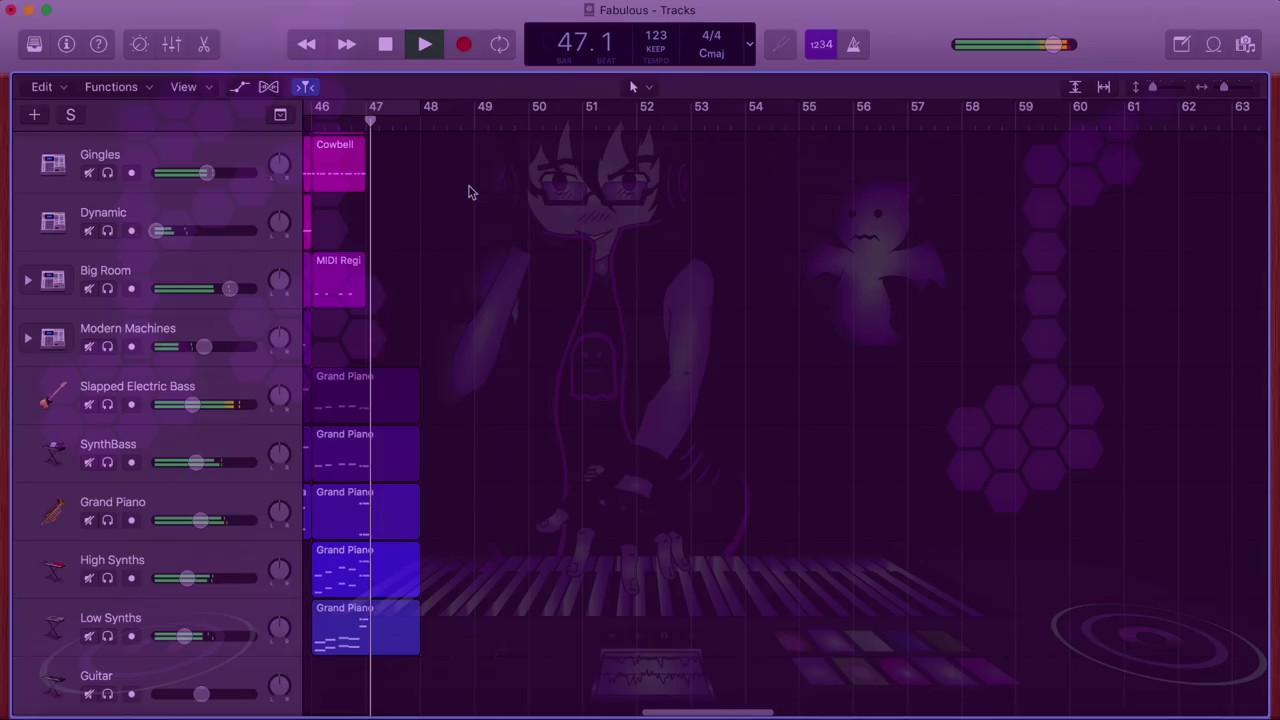Toggle the Tuner icon
The height and width of the screenshot is (720, 1280).
pyautogui.click(x=780, y=44)
